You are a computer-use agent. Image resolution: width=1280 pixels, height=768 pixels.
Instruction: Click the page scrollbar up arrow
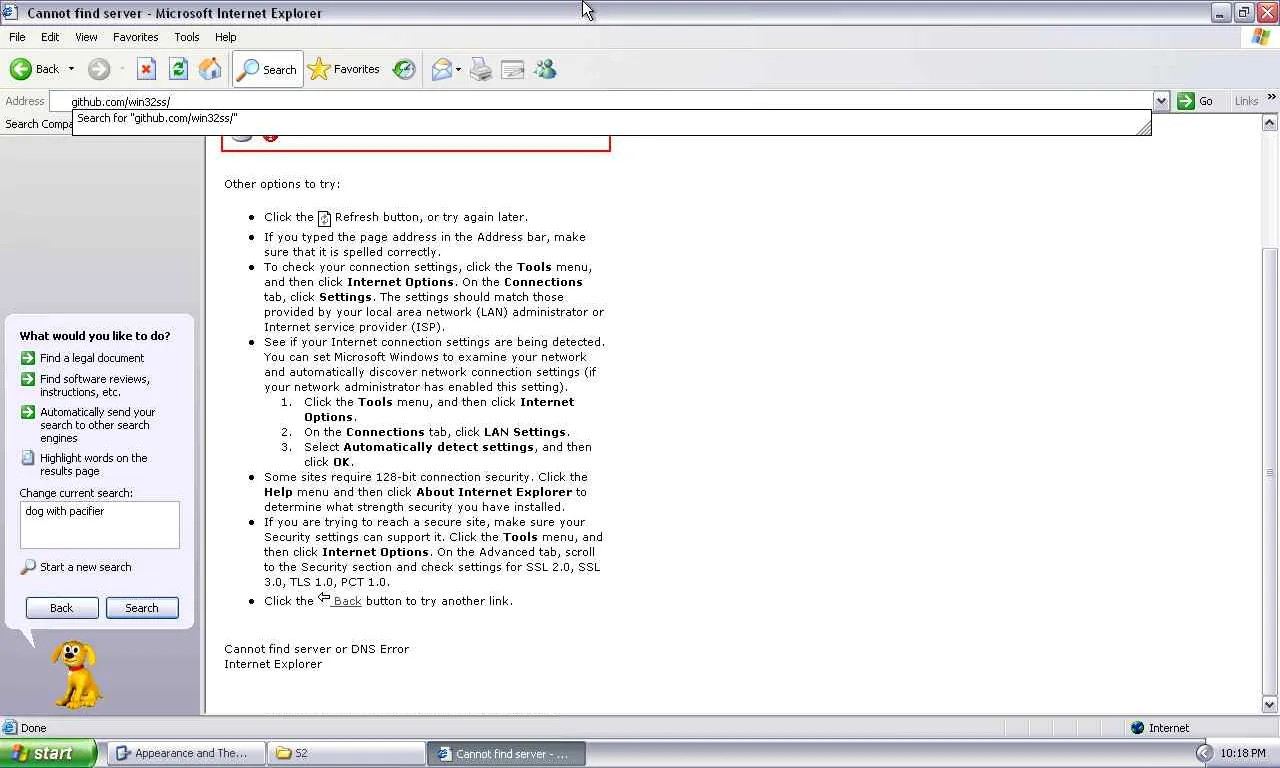tap(1270, 123)
